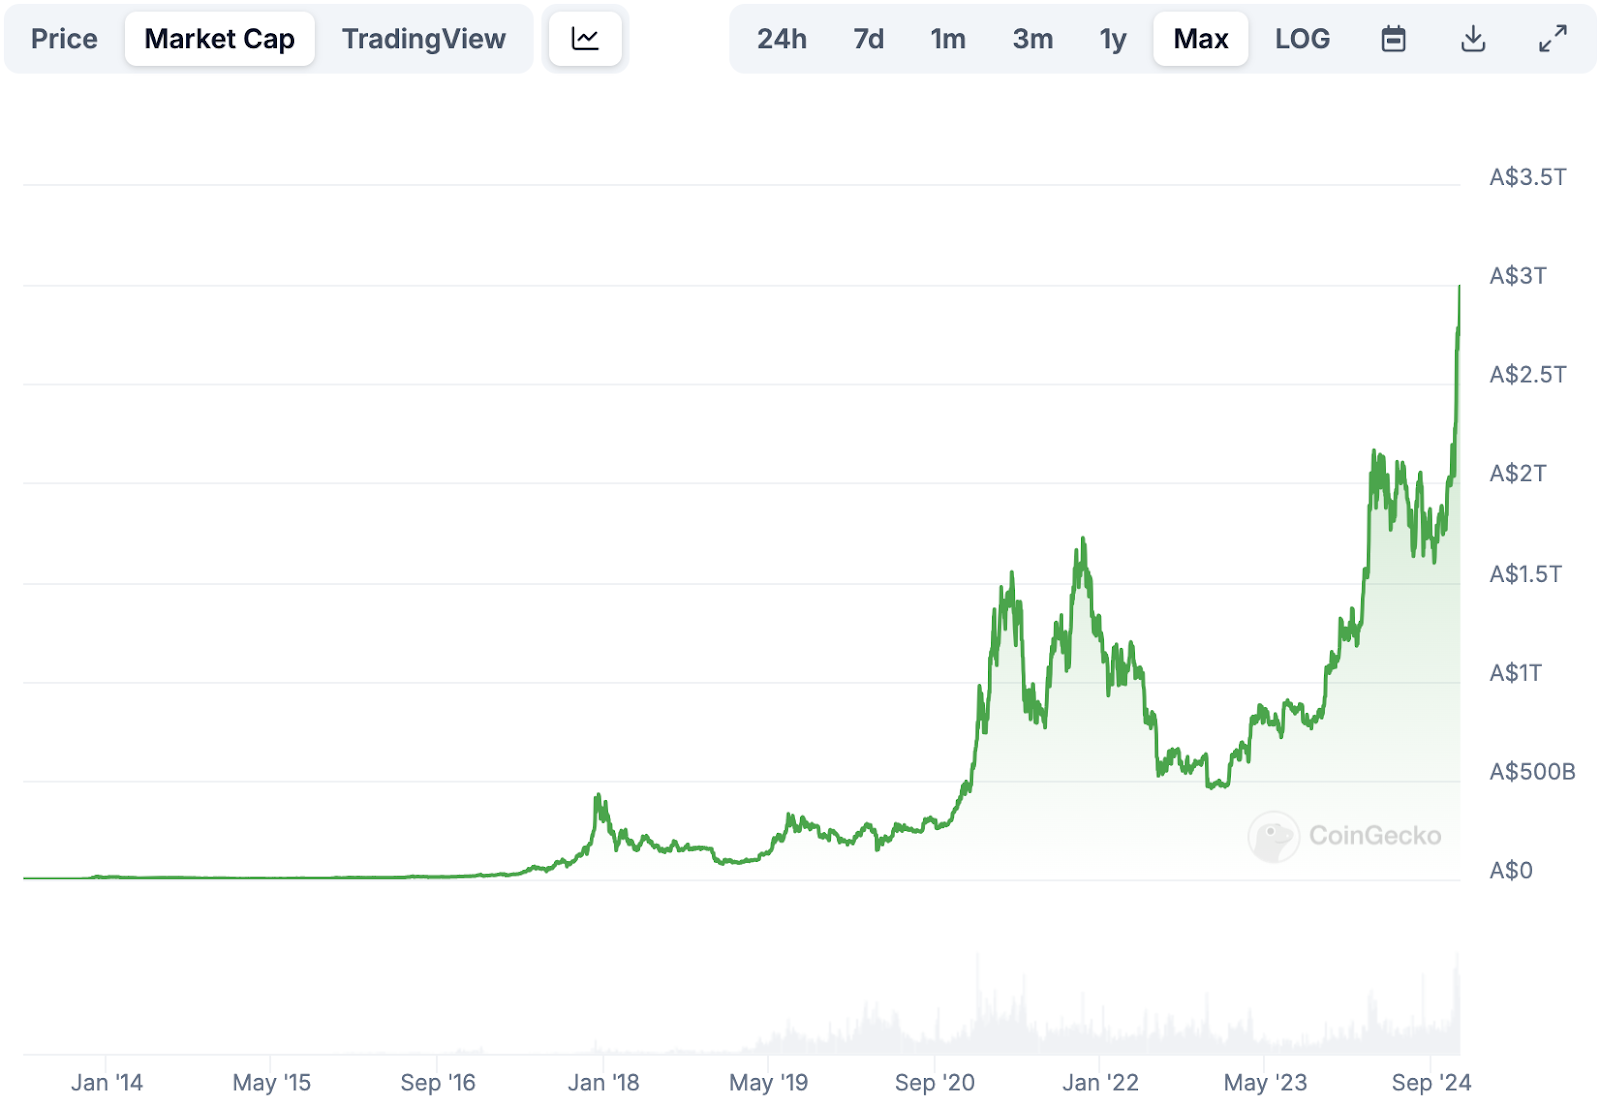Viewport: 1600px width, 1108px height.
Task: Open the export options via download icon
Action: tap(1472, 39)
